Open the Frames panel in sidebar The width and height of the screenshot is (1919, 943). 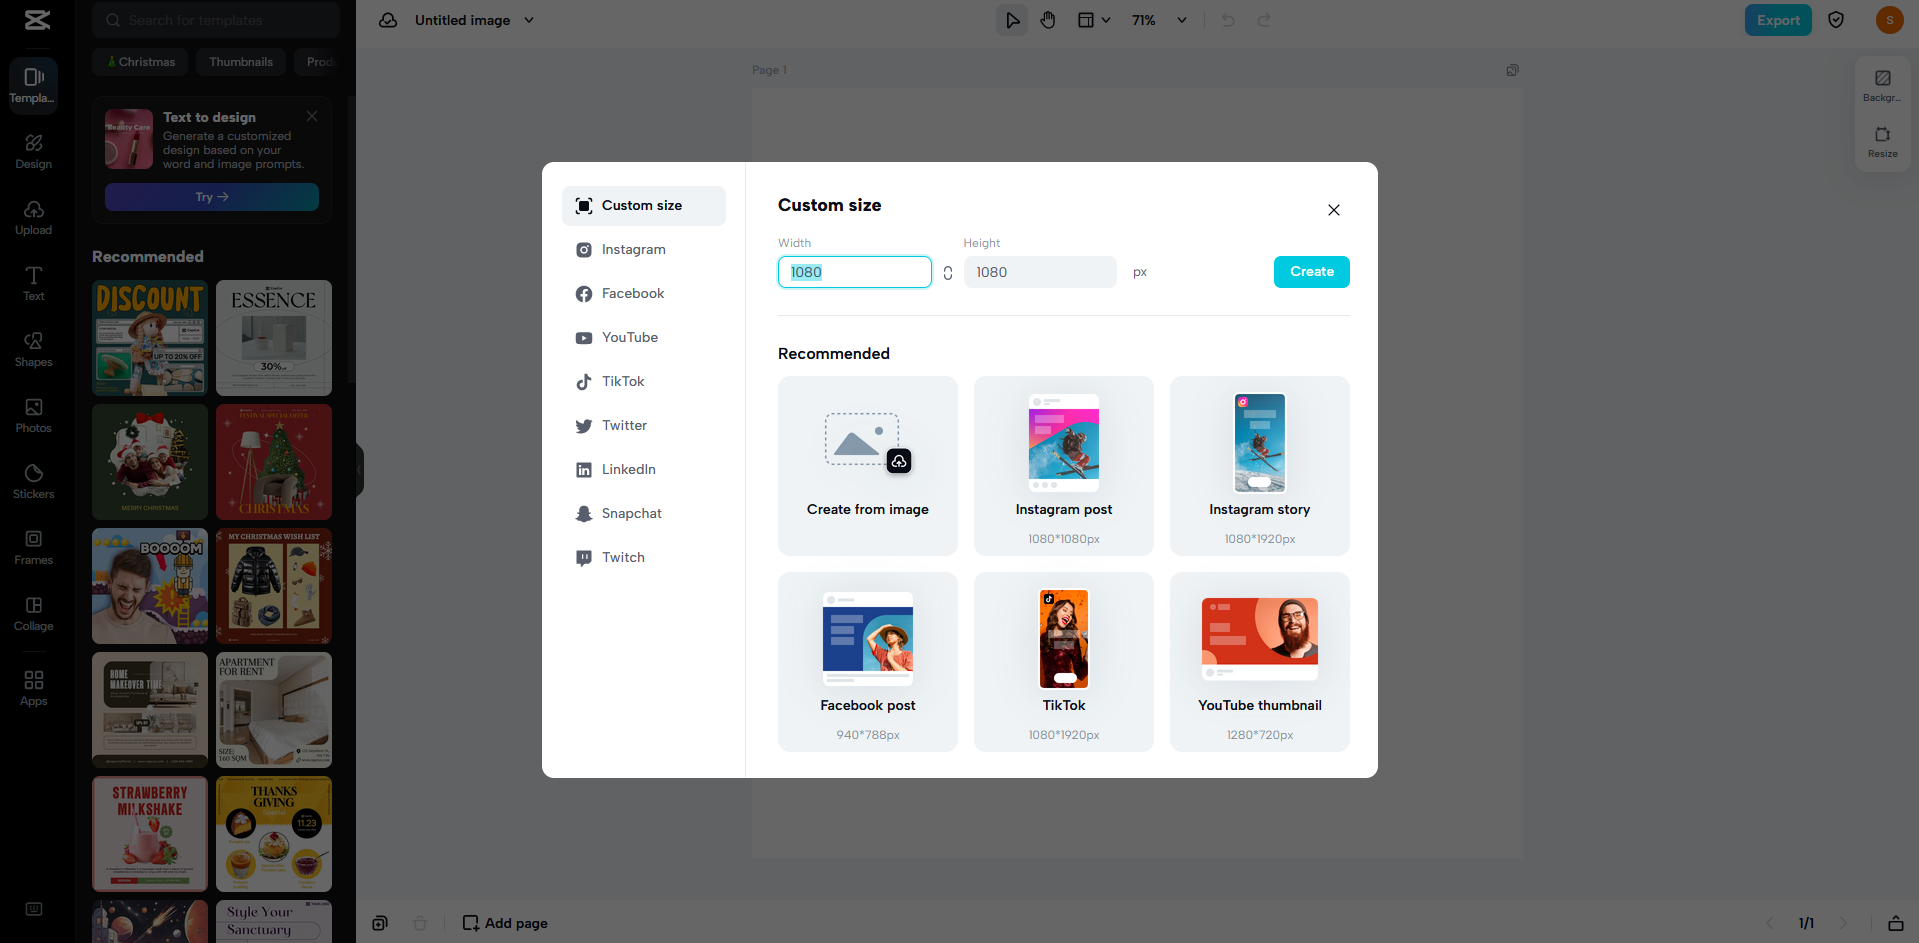pyautogui.click(x=34, y=547)
